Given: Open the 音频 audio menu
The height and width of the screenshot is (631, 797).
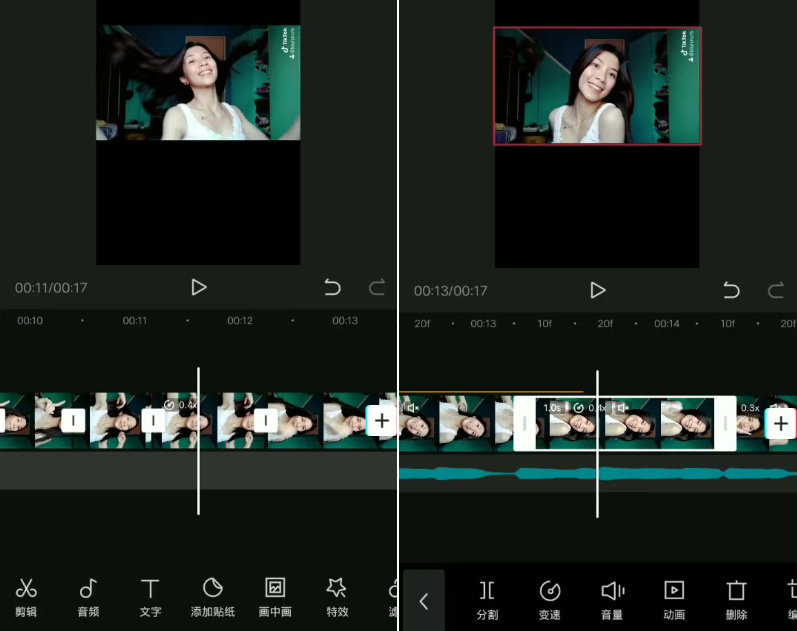Looking at the screenshot, I should (x=88, y=596).
